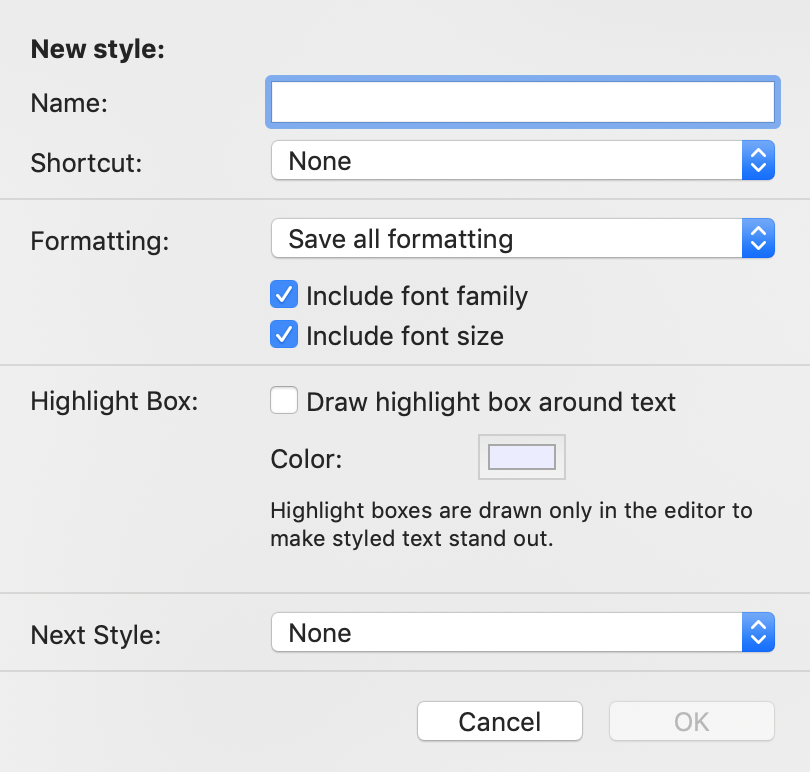The width and height of the screenshot is (810, 772).
Task: Click the Next Style: label
Action: point(96,635)
